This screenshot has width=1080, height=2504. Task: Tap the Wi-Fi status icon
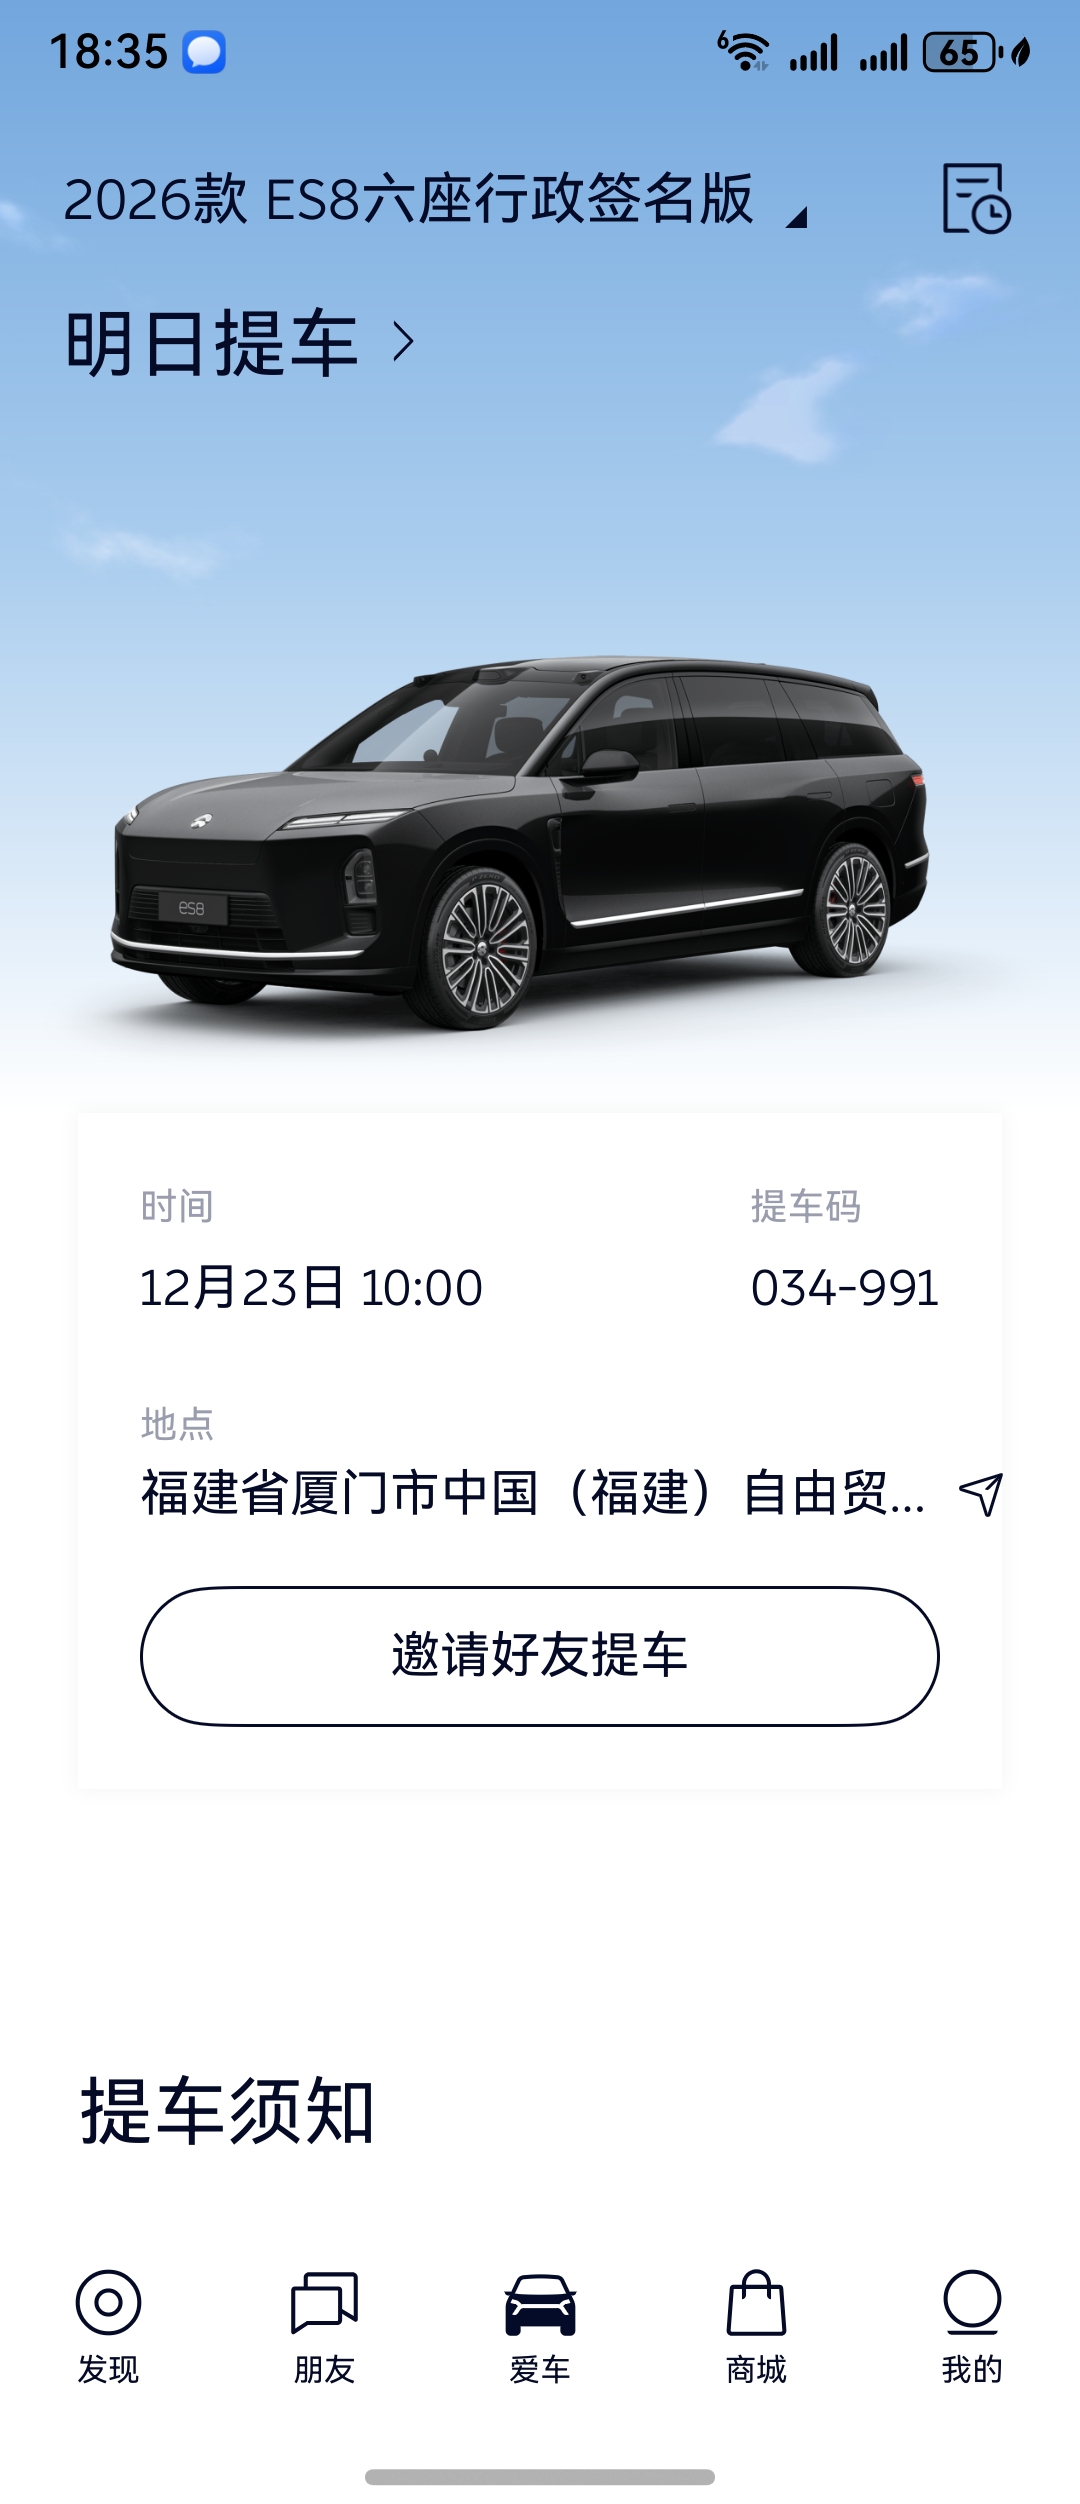click(x=744, y=51)
